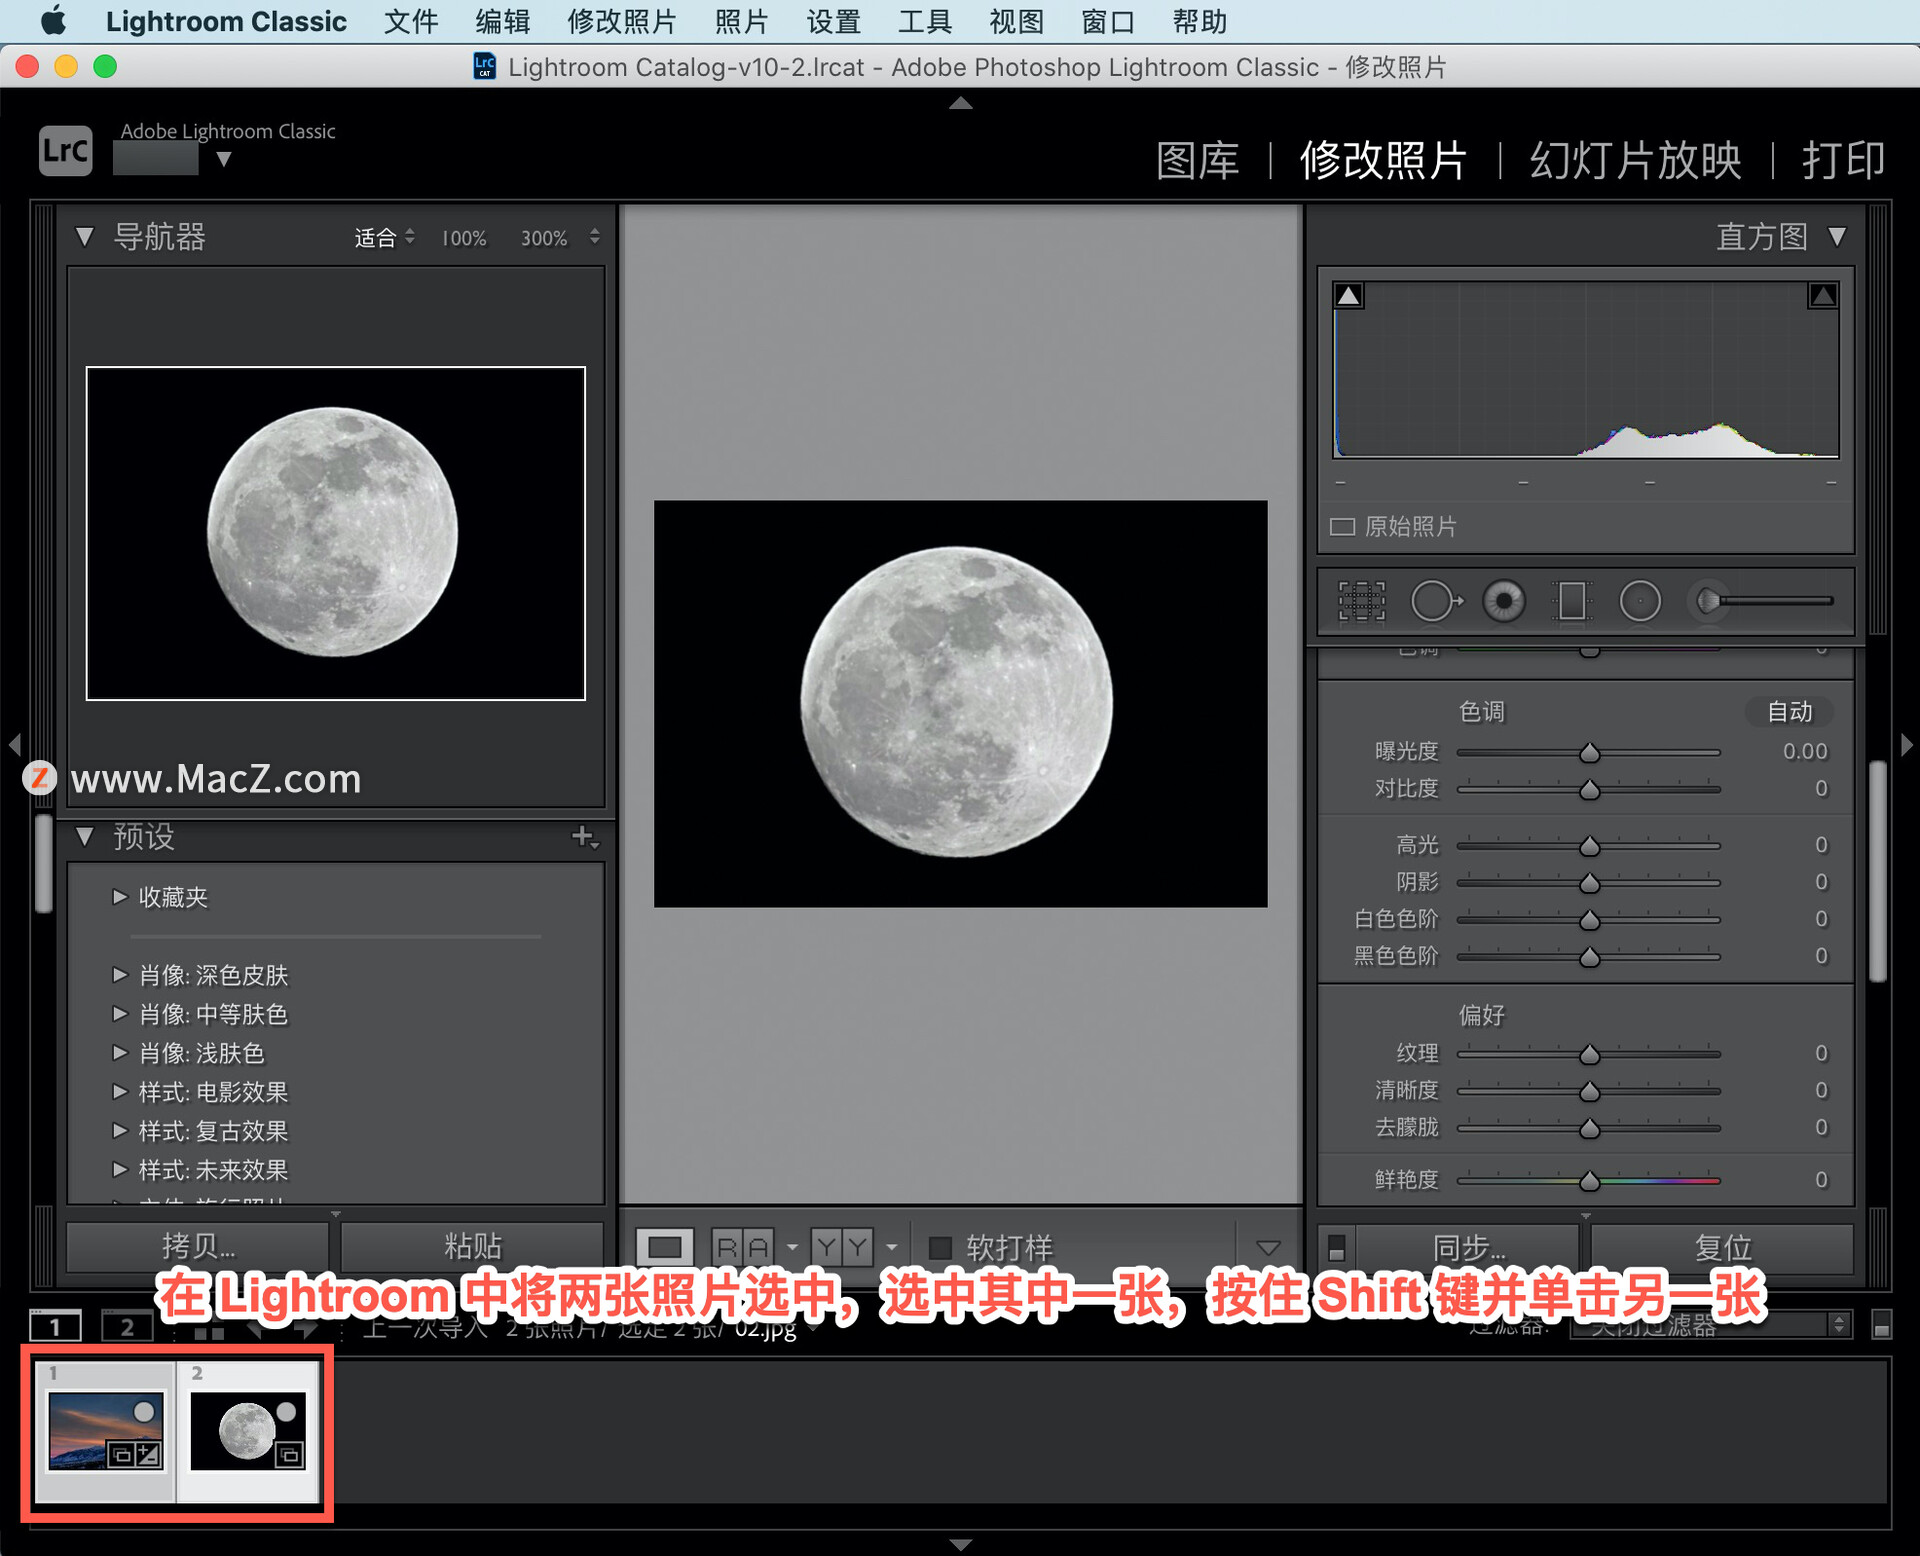Viewport: 1920px width, 1556px height.
Task: Collapse the right panel group arrow
Action: (1907, 744)
